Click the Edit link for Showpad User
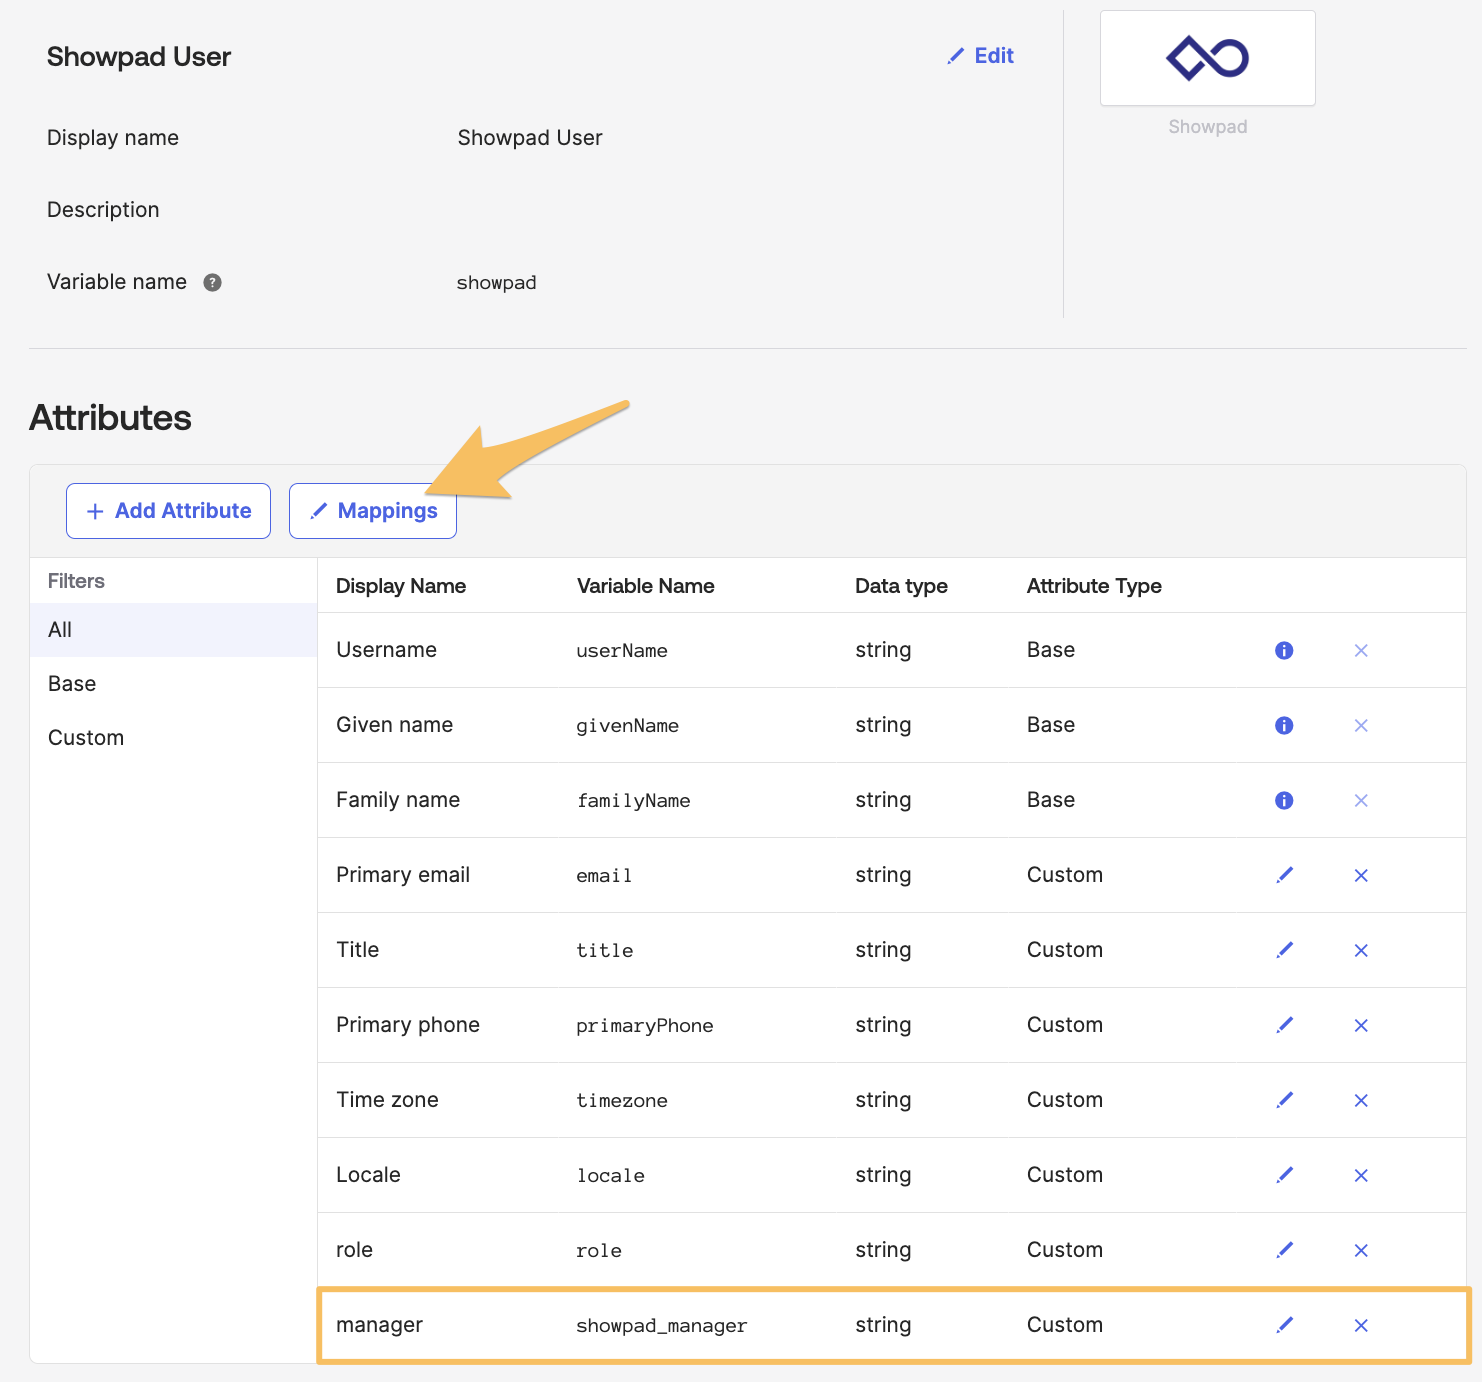 981,56
